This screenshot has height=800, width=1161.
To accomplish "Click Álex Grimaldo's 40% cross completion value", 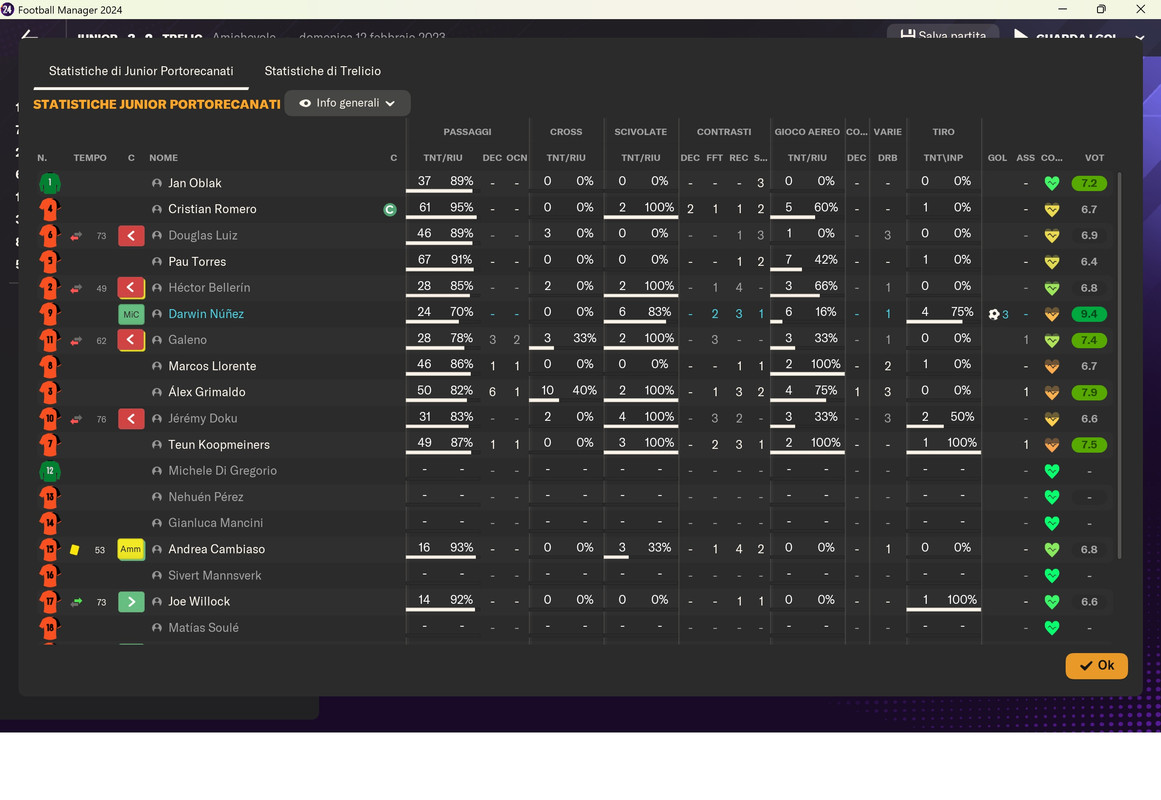I will 584,390.
